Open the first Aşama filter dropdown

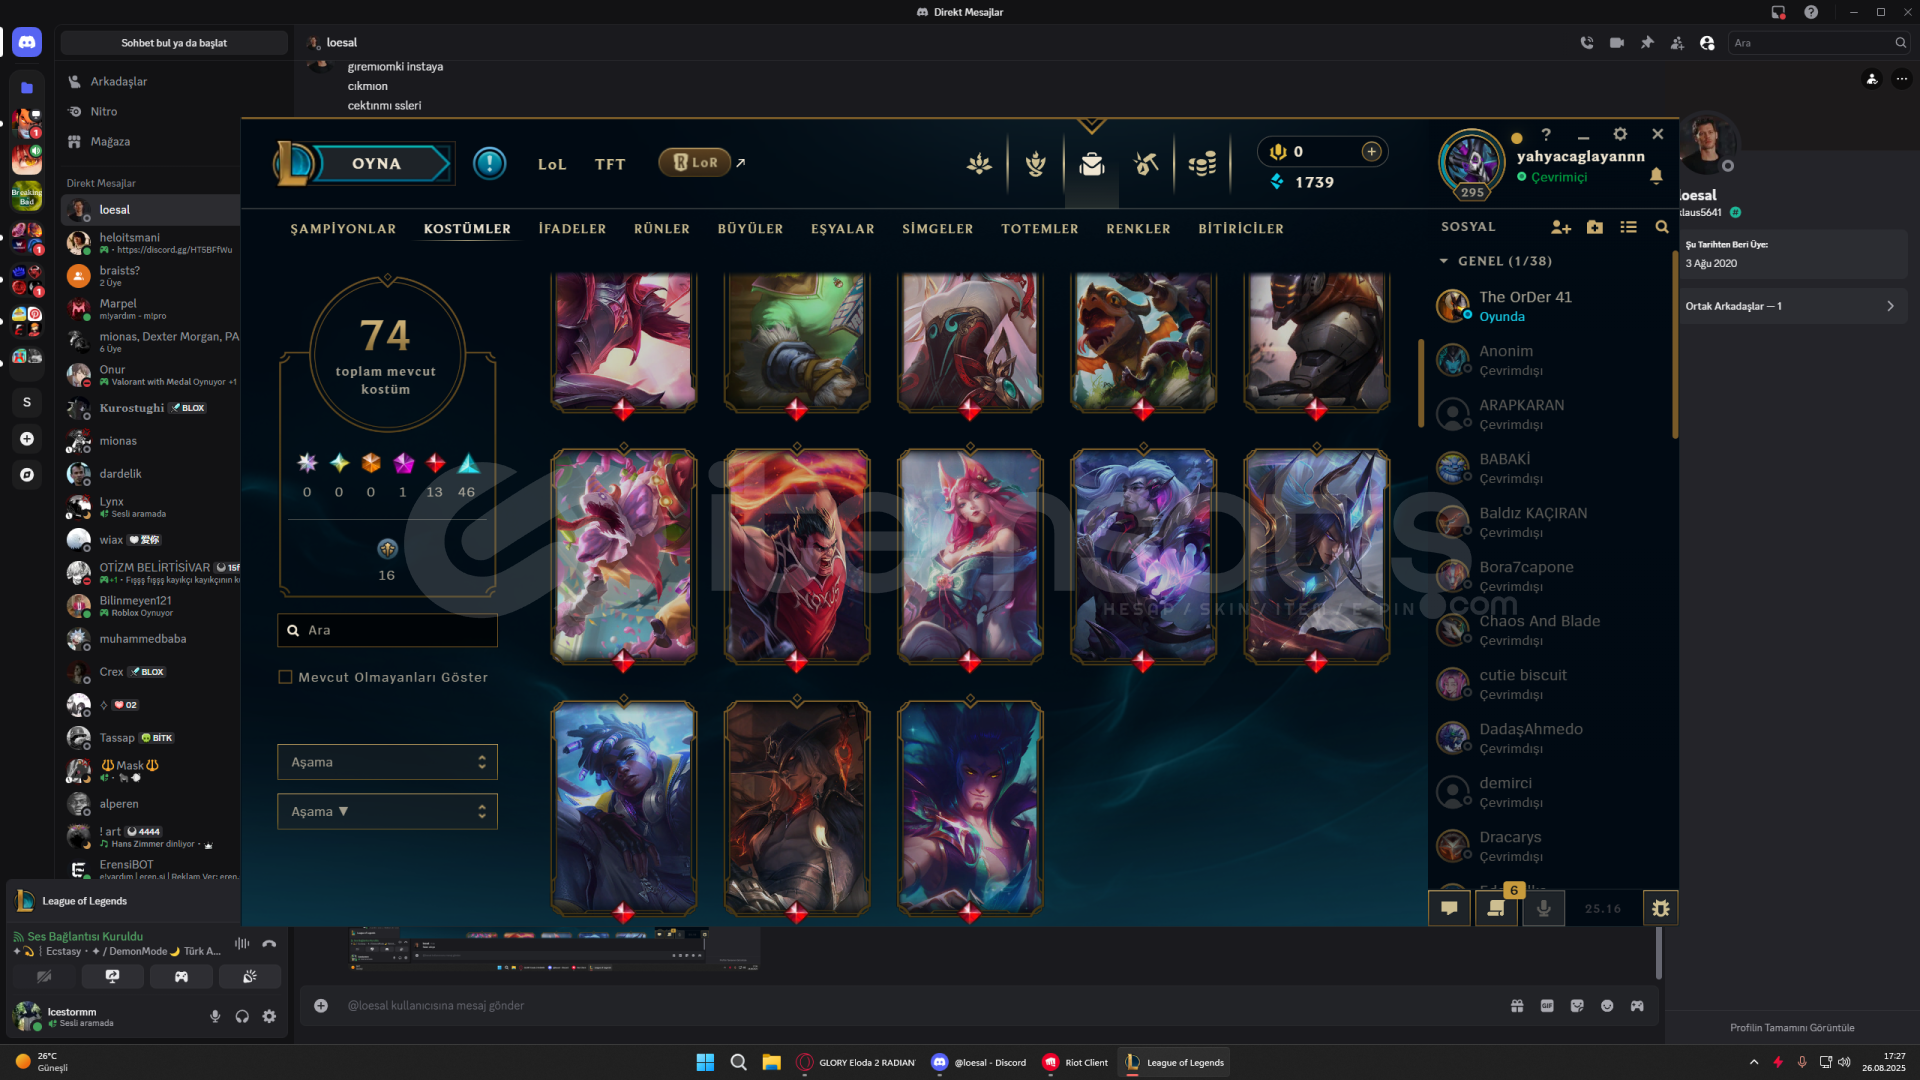(x=387, y=762)
